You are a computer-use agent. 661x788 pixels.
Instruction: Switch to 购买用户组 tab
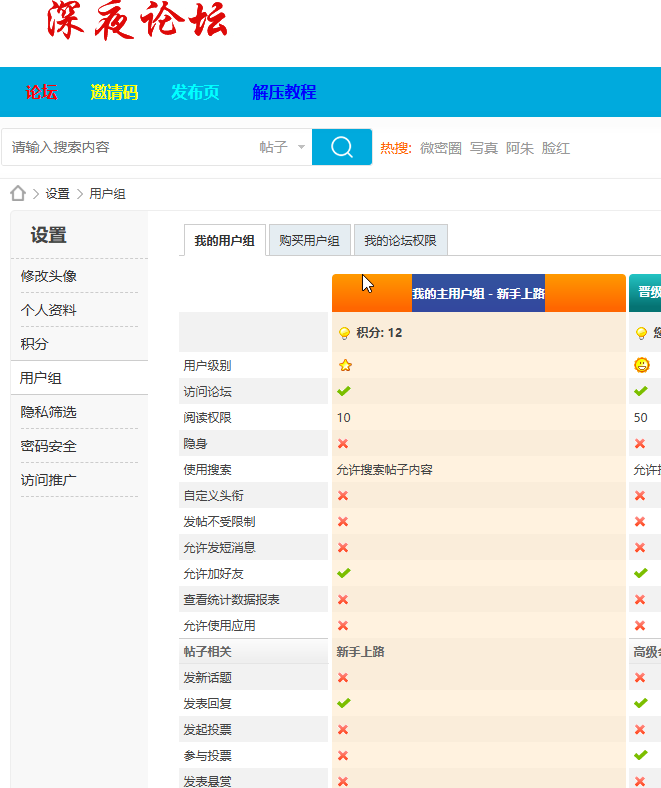310,241
